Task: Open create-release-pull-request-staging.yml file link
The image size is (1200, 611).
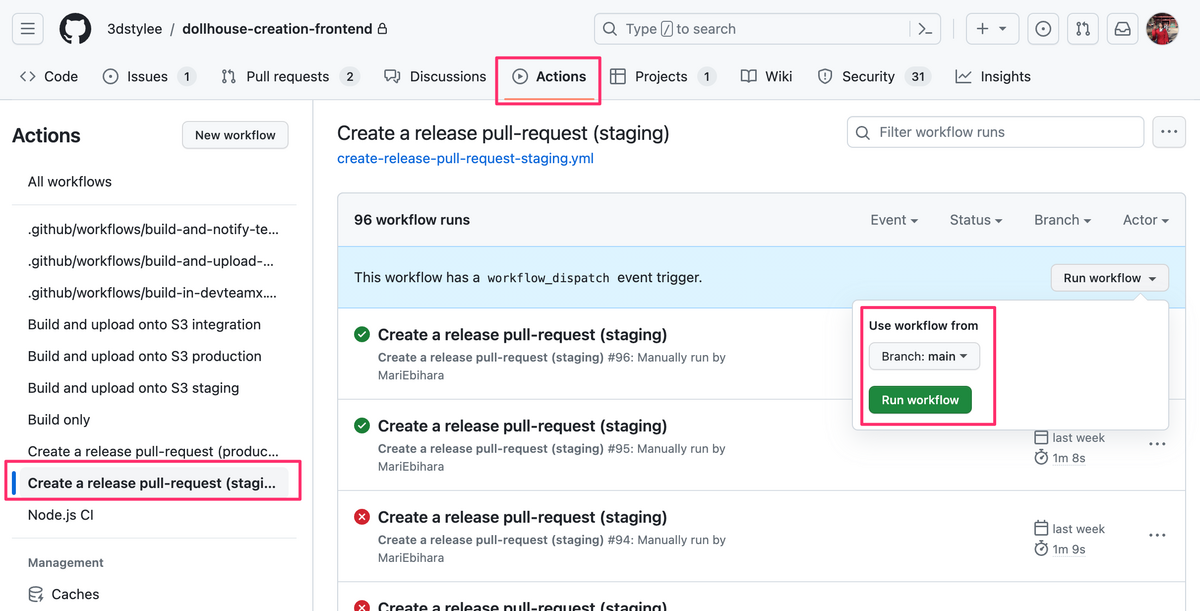Action: click(465, 158)
